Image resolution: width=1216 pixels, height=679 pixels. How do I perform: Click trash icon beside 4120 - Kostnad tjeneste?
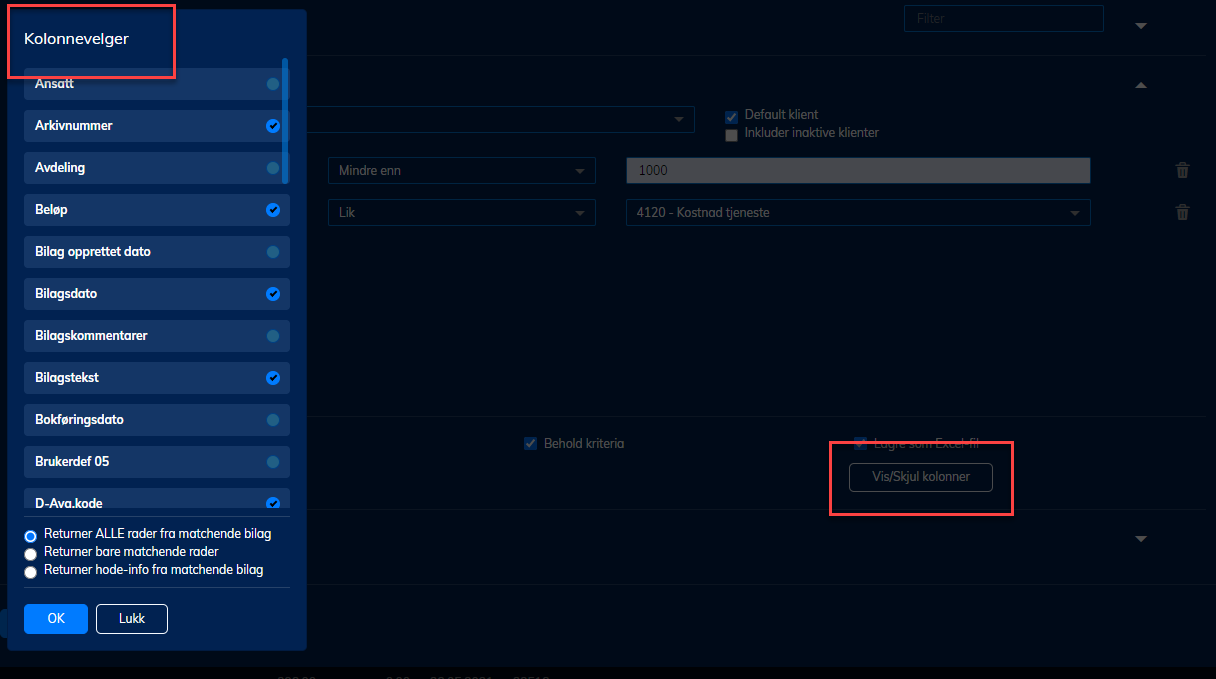pyautogui.click(x=1182, y=212)
